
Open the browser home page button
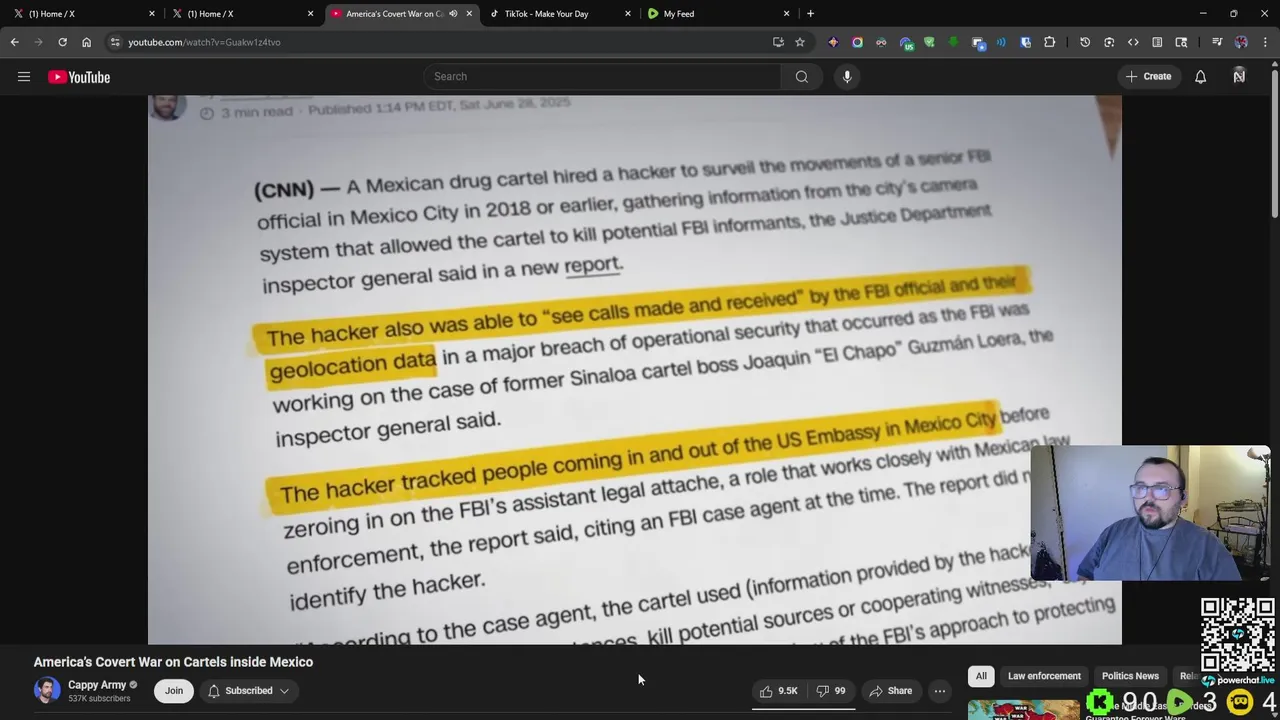click(86, 42)
